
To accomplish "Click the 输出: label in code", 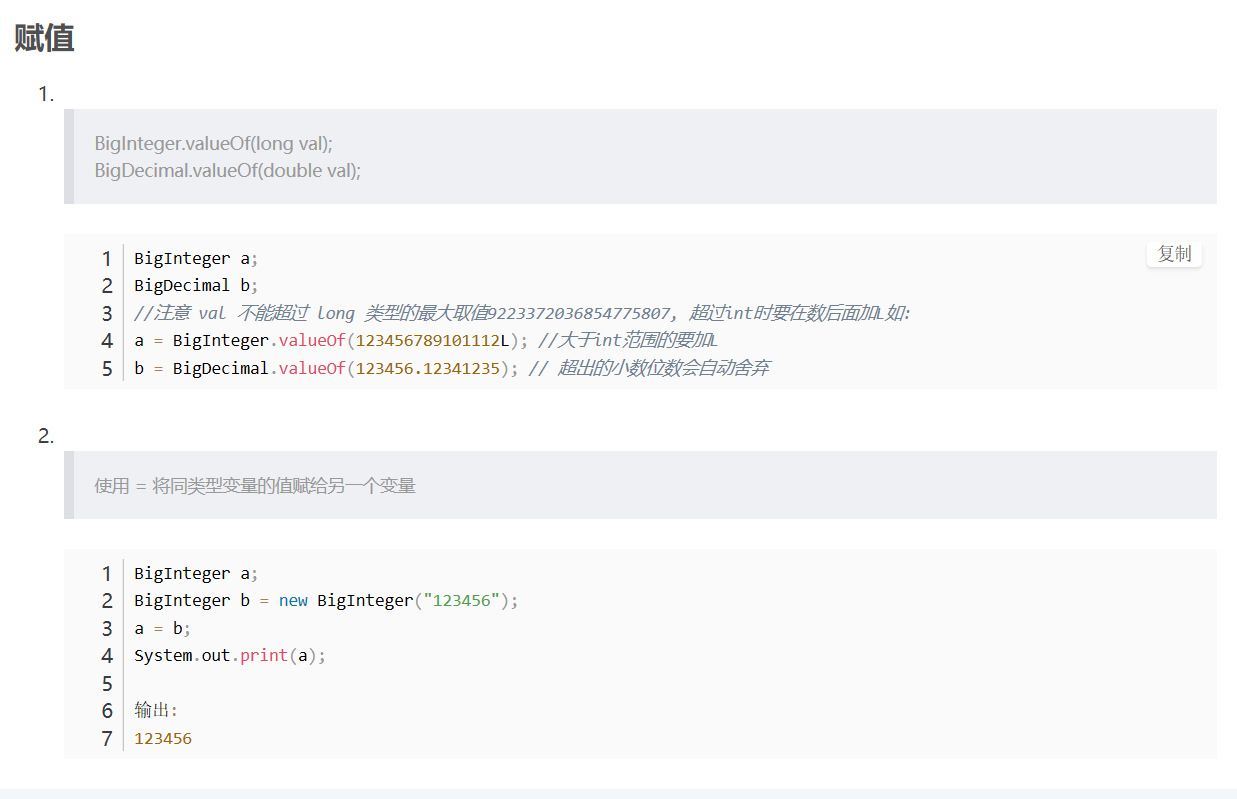I will pyautogui.click(x=156, y=711).
